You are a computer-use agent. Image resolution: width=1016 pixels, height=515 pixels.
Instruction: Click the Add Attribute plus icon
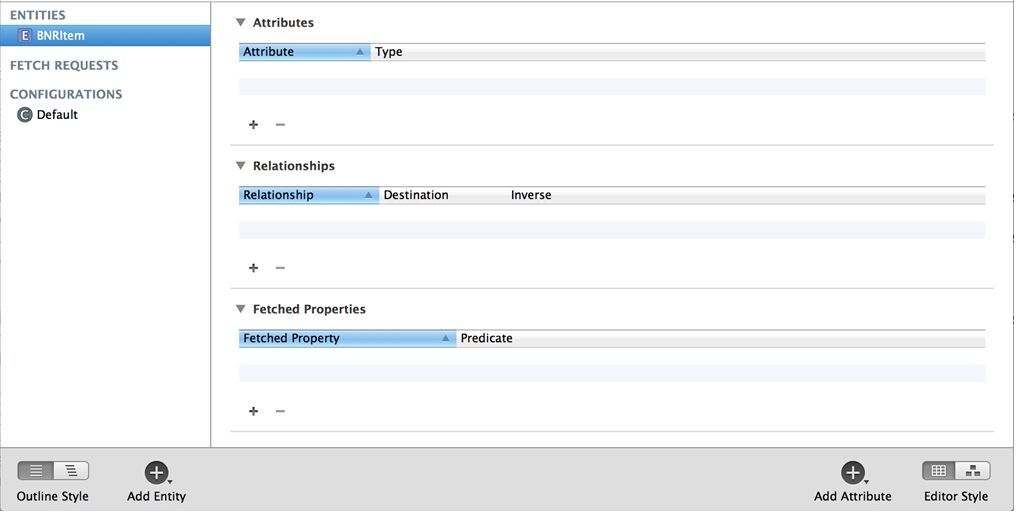click(x=853, y=473)
